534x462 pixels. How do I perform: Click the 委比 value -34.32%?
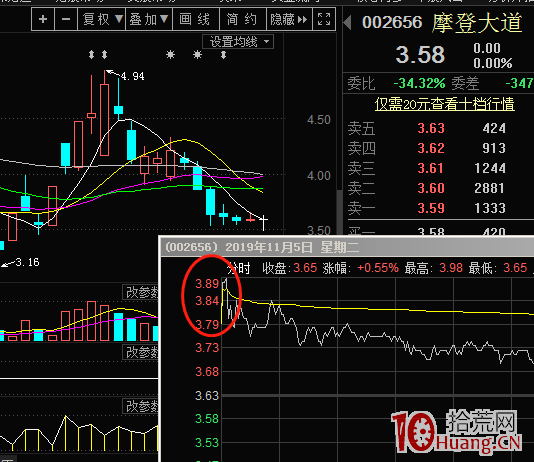pyautogui.click(x=419, y=83)
